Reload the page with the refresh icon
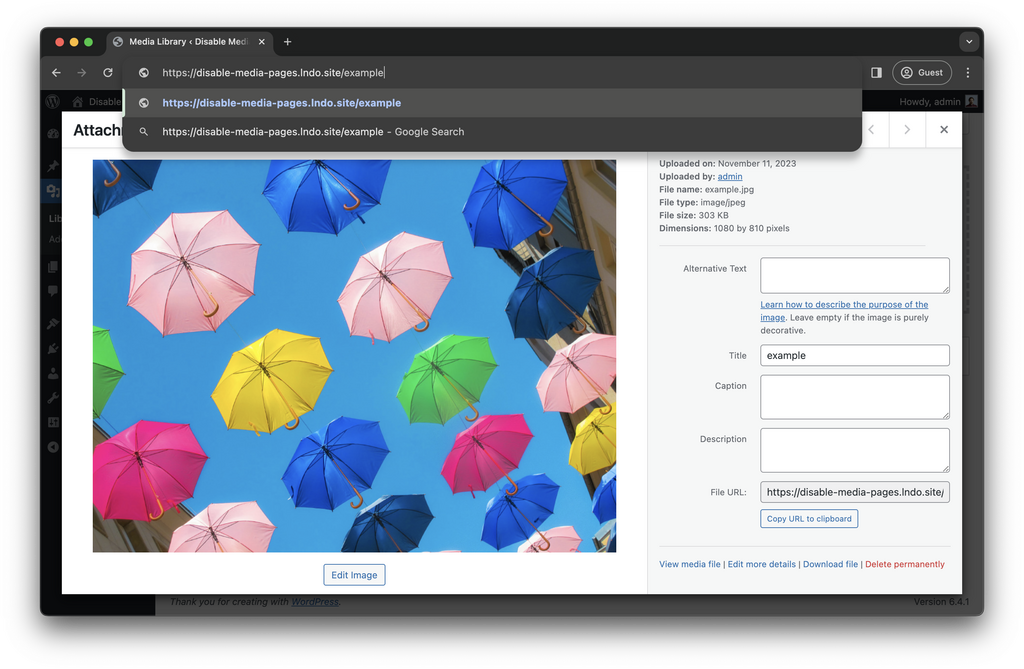 (108, 73)
